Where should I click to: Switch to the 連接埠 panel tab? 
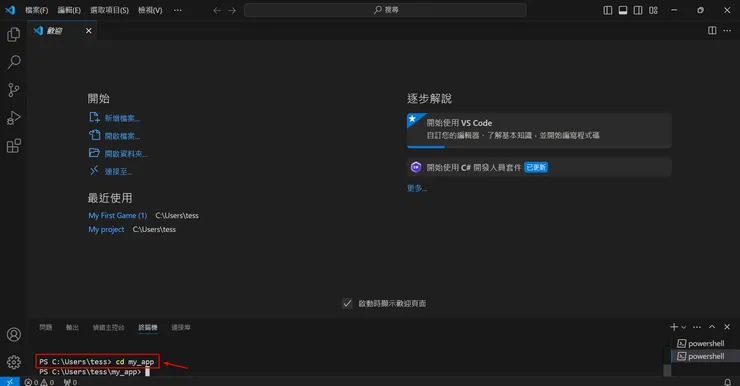(x=181, y=327)
